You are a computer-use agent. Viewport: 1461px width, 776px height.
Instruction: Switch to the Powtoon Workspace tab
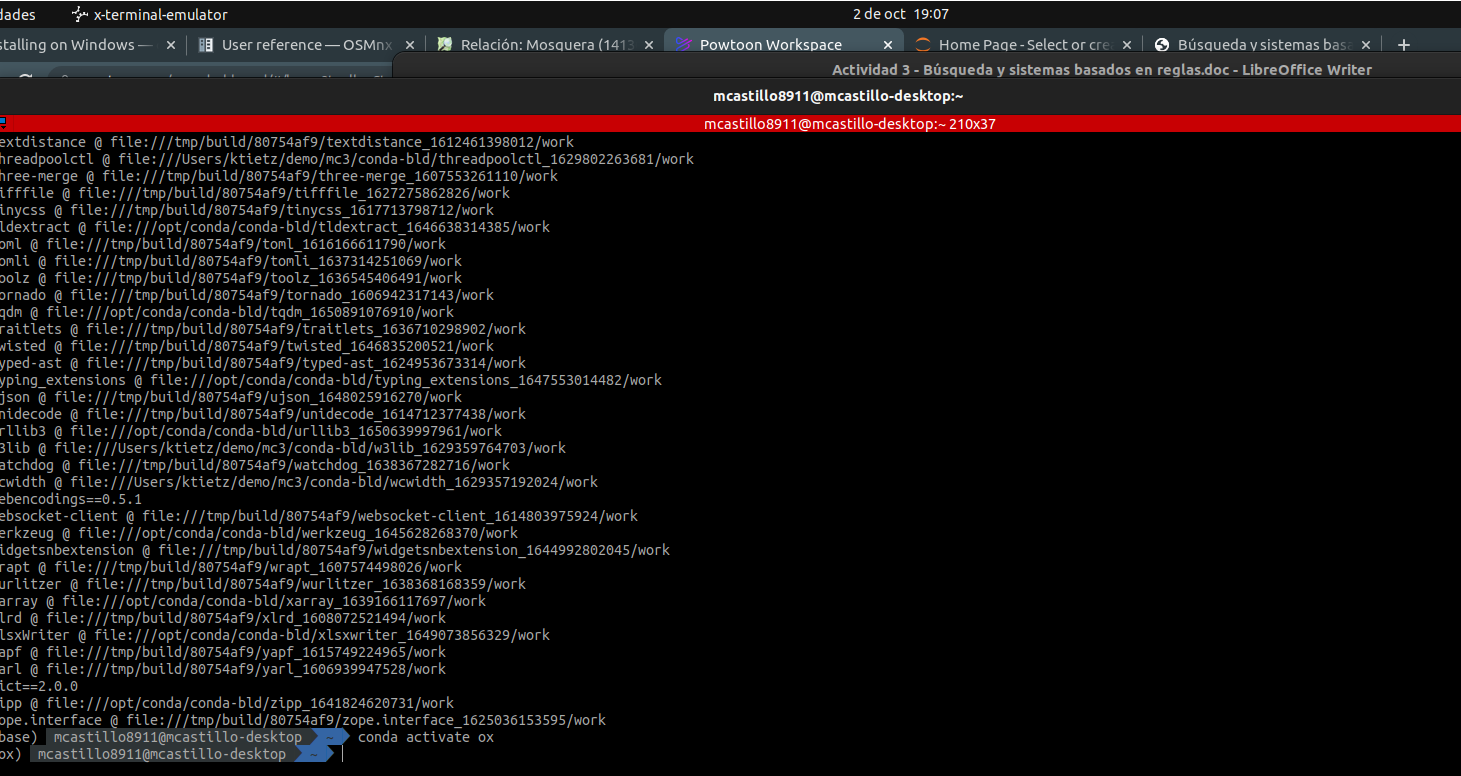click(x=780, y=44)
